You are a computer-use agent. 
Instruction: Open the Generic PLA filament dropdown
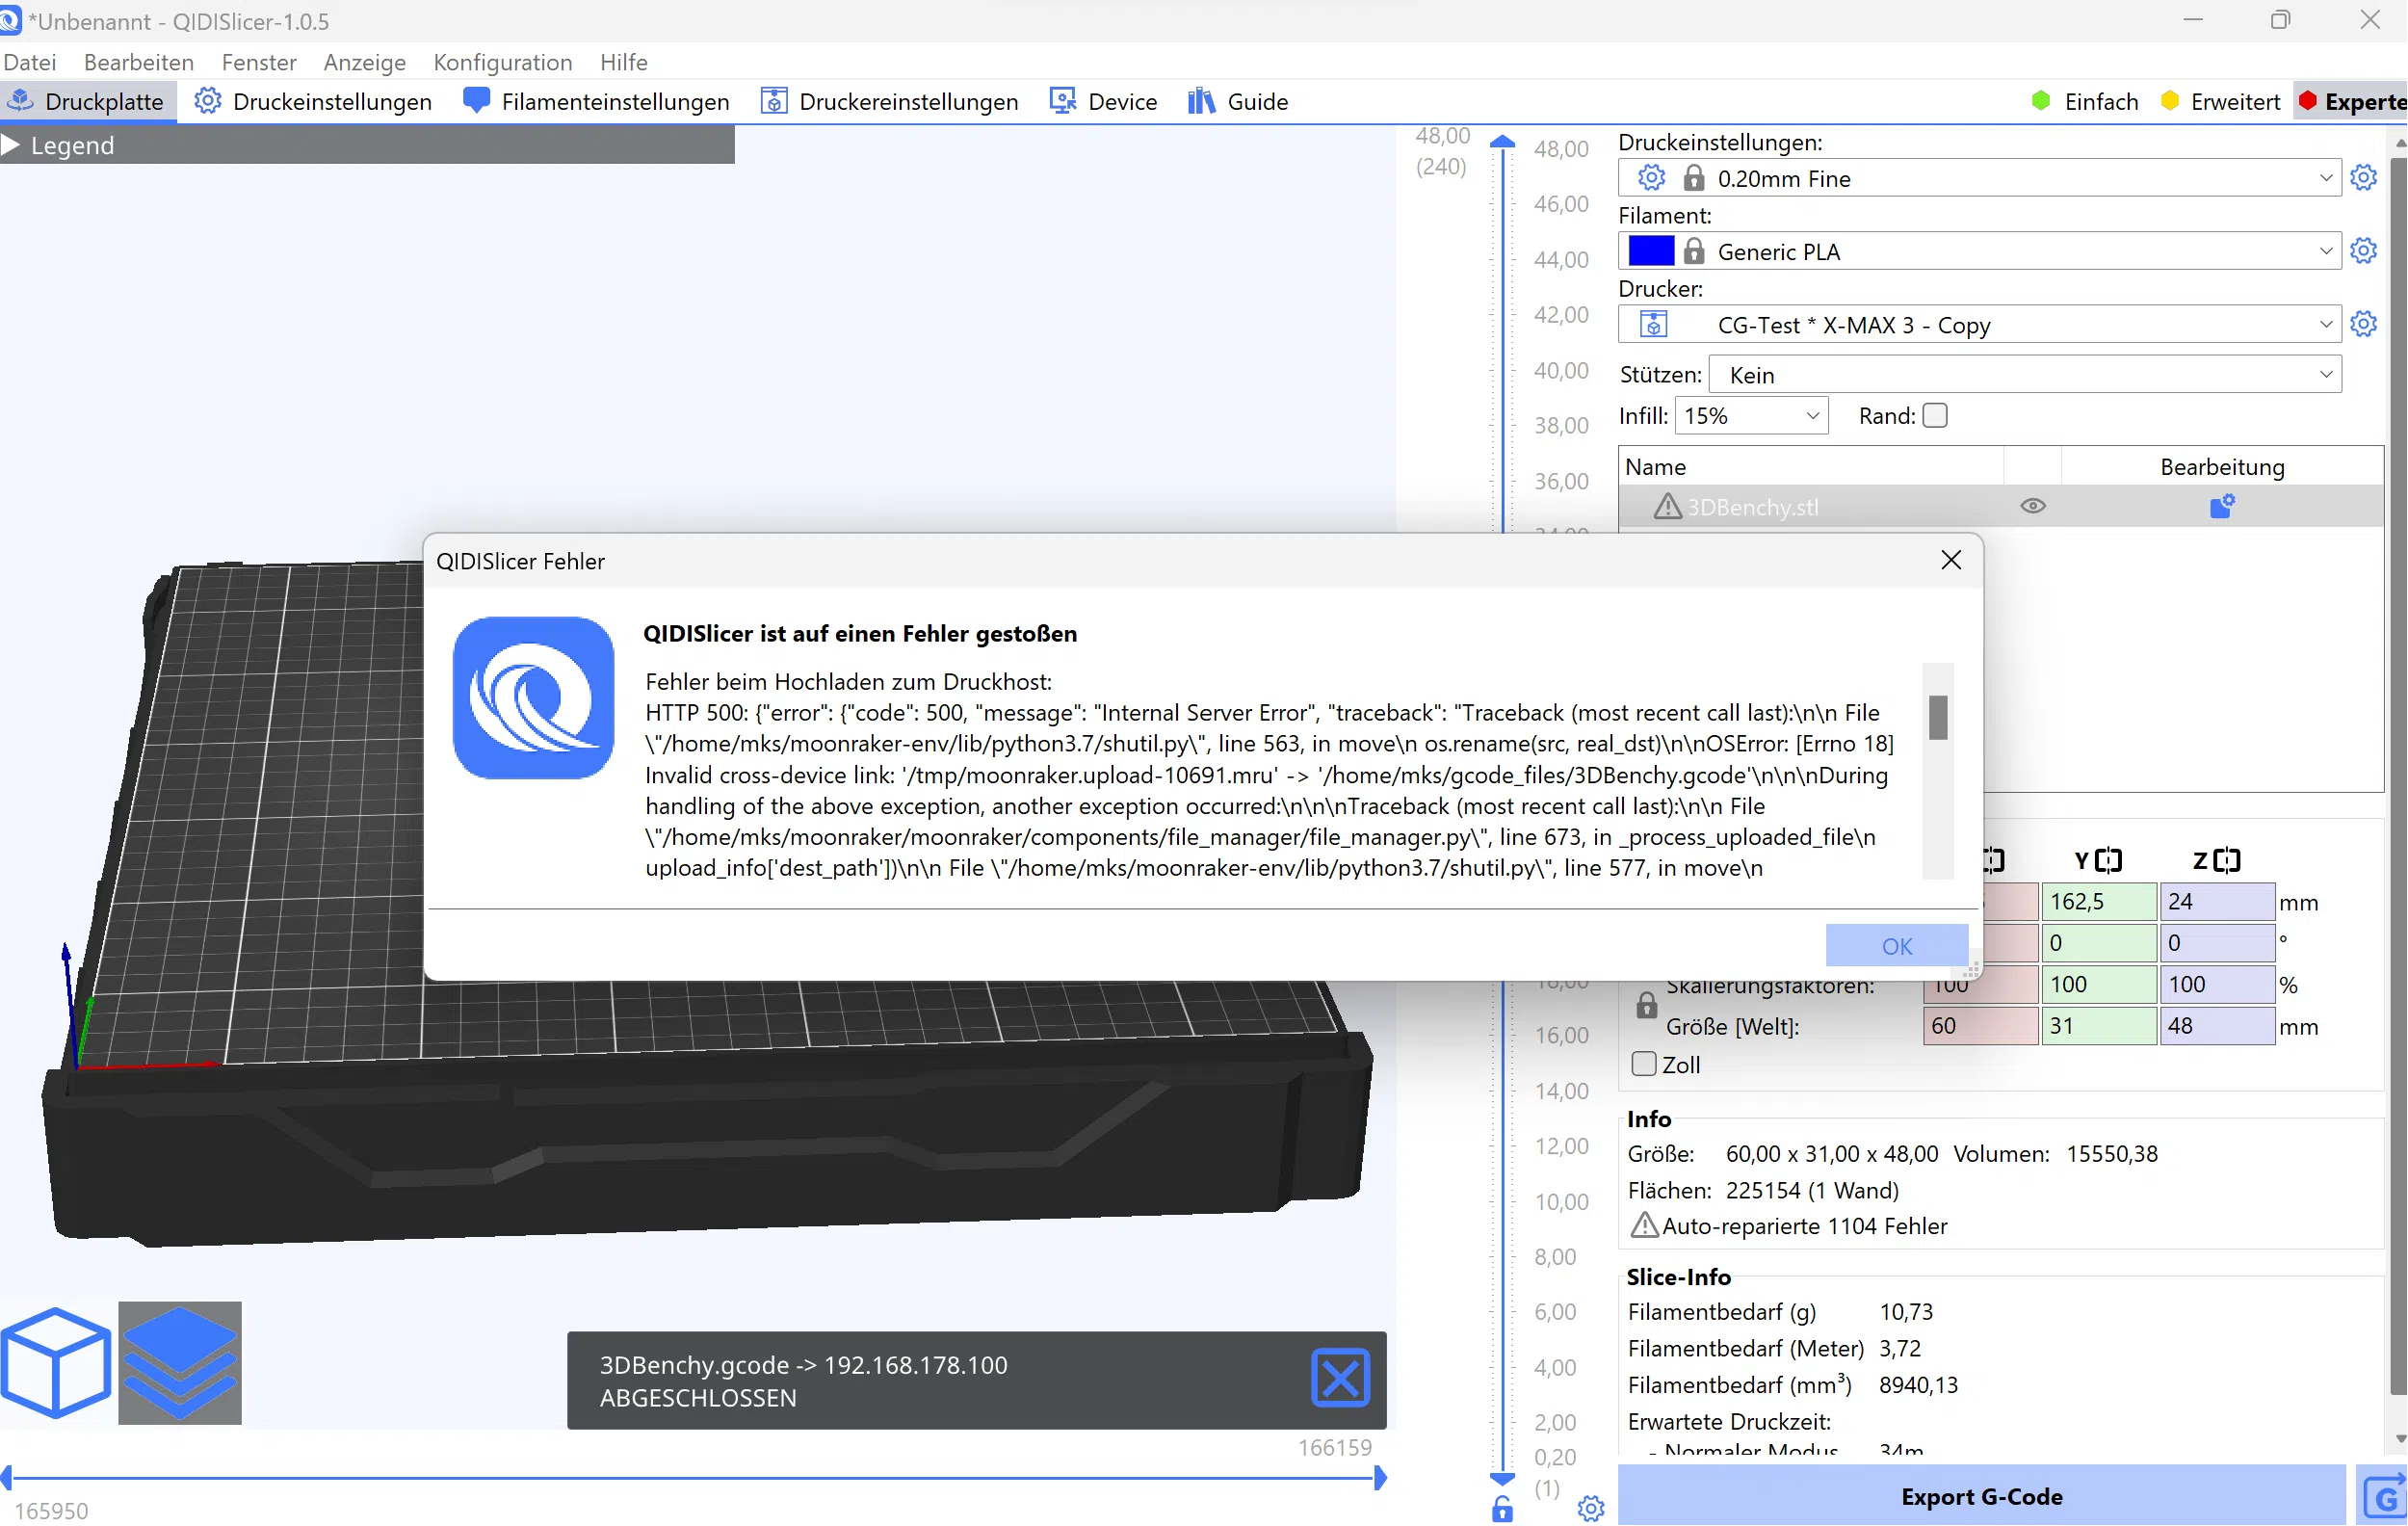click(x=1979, y=251)
